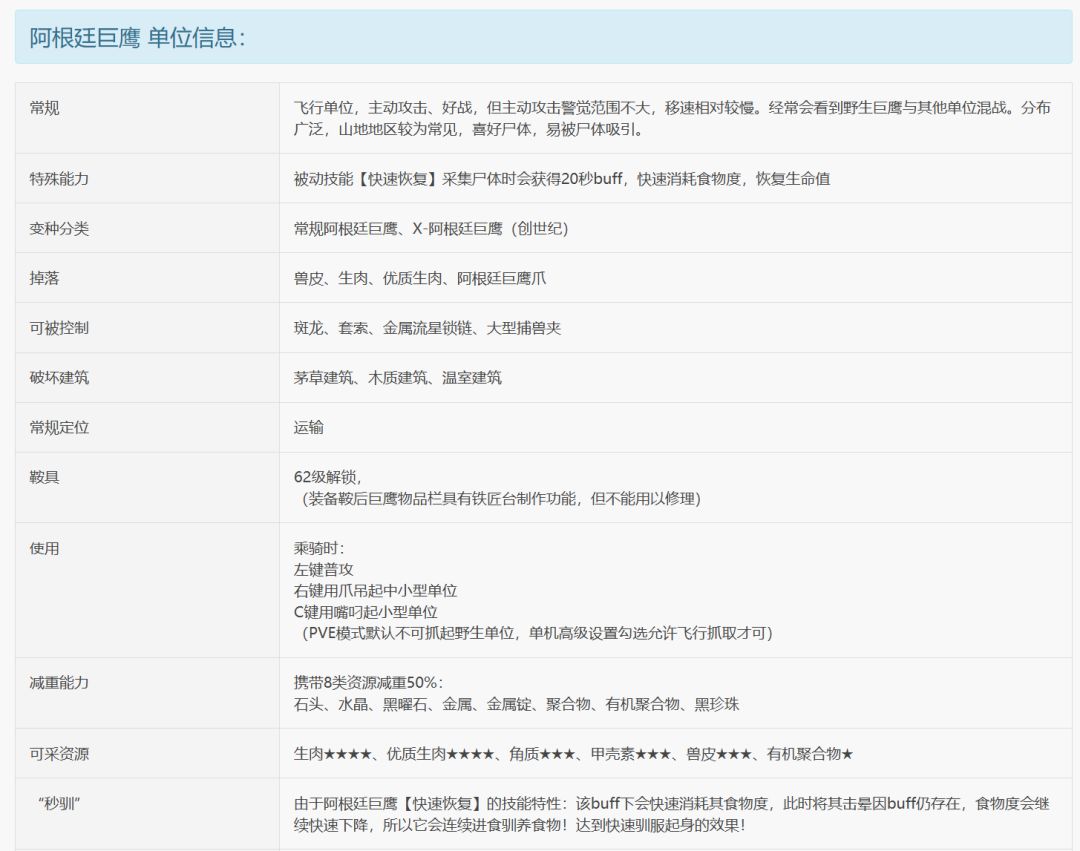Viewport: 1080px width, 851px height.
Task: Click the variant text 常规阿根廷巨鹰、X-阿根廷巨鹰
Action: 397,229
